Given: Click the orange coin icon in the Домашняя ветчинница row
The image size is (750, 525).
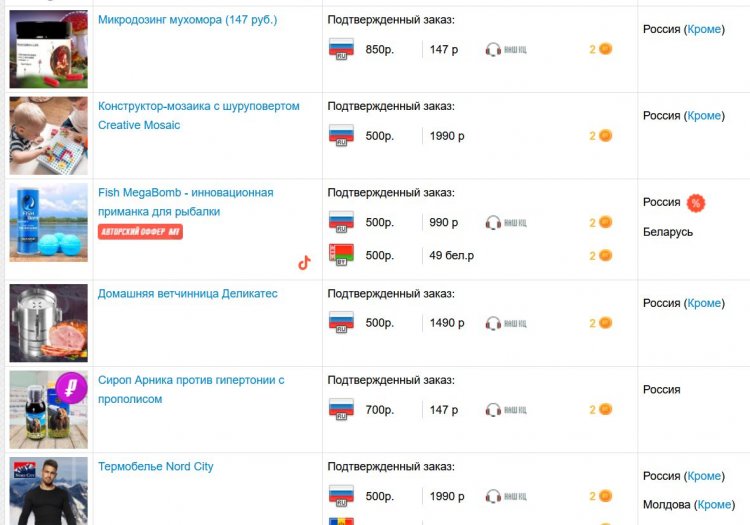Looking at the screenshot, I should click(606, 323).
